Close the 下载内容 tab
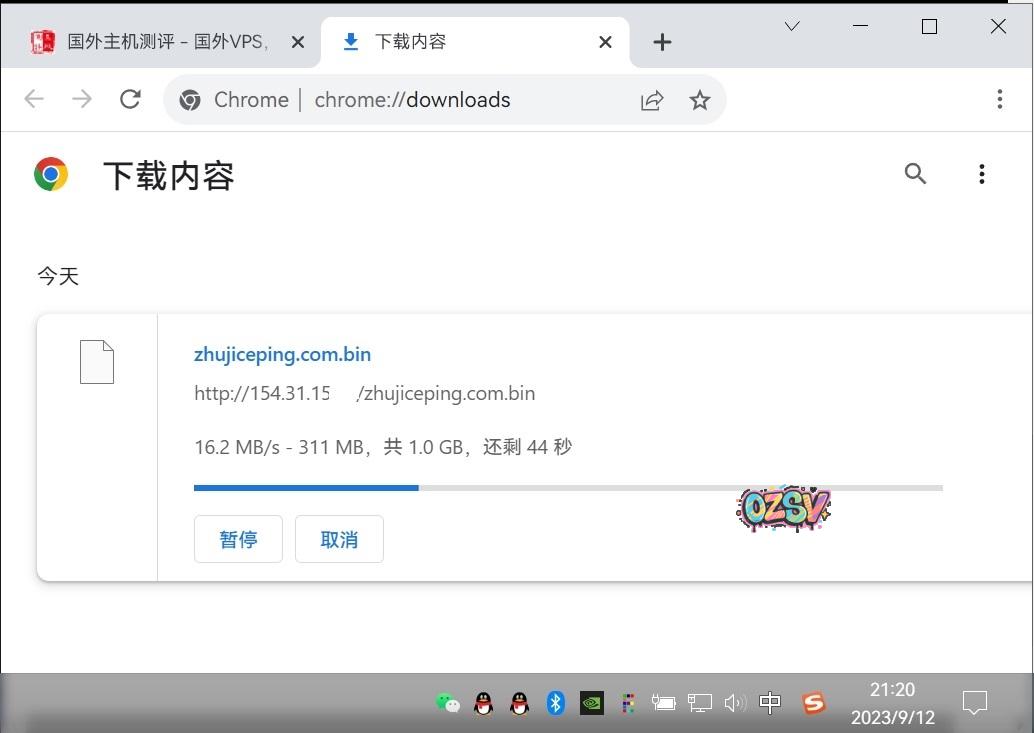The height and width of the screenshot is (733, 1034). click(605, 42)
